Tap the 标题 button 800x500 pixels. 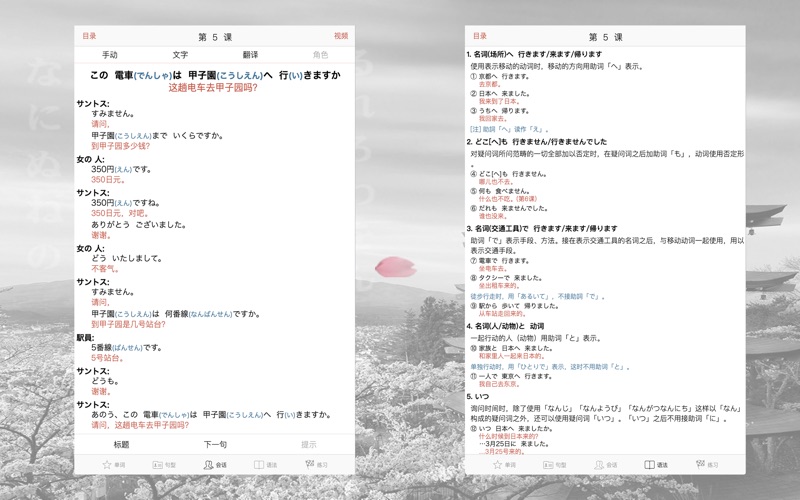[121, 444]
